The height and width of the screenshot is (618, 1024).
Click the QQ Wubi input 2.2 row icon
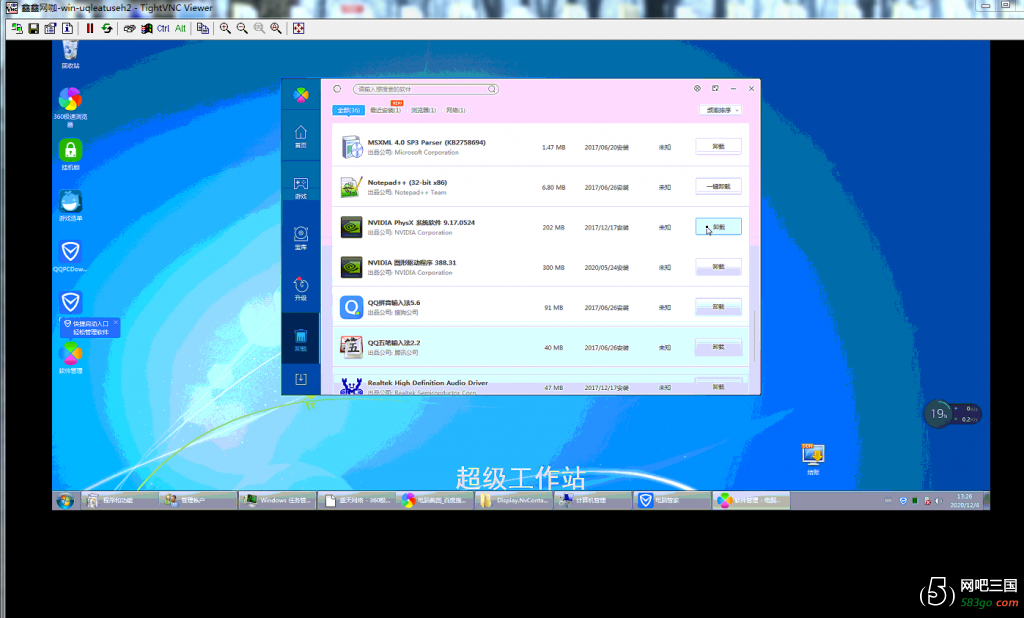click(x=351, y=347)
